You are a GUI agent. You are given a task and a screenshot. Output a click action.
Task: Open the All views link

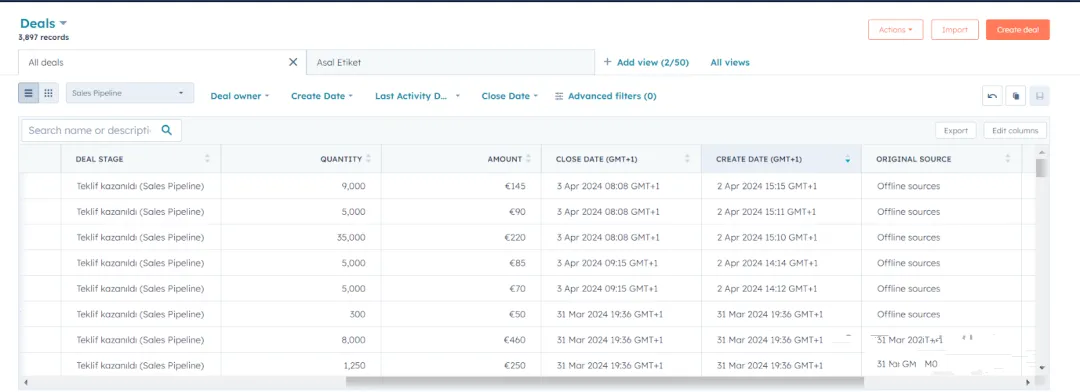coord(730,62)
